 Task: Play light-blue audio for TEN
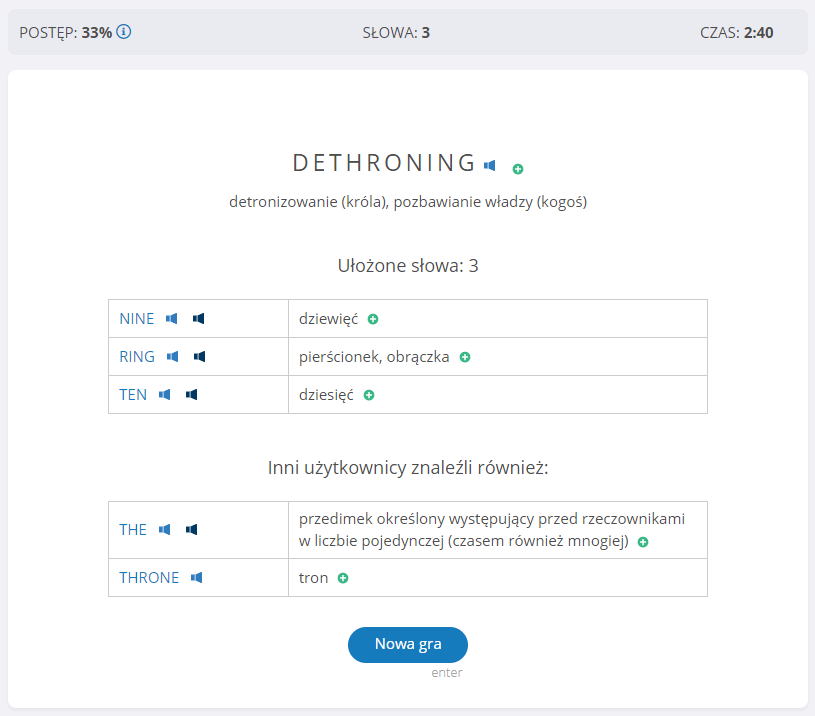click(164, 394)
